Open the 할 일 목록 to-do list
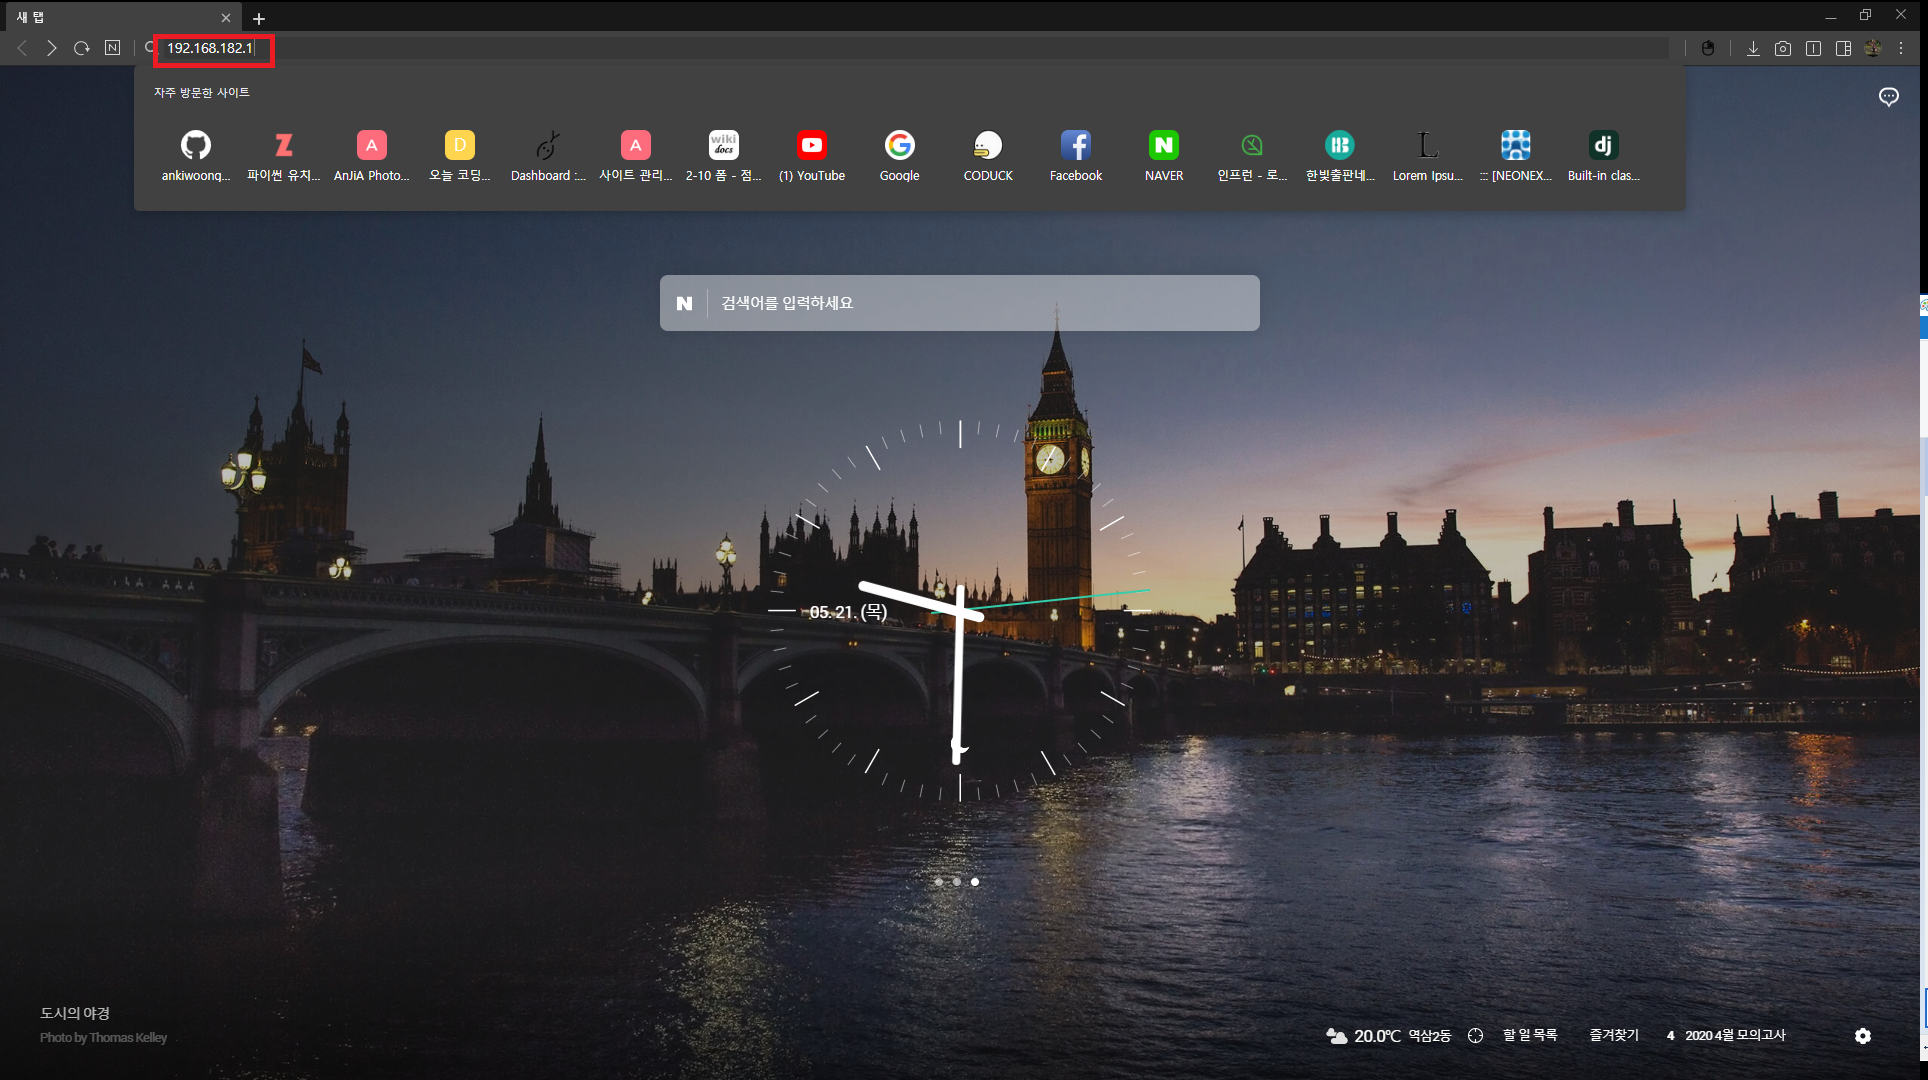Screen dimensions: 1928x1080 (1530, 1035)
